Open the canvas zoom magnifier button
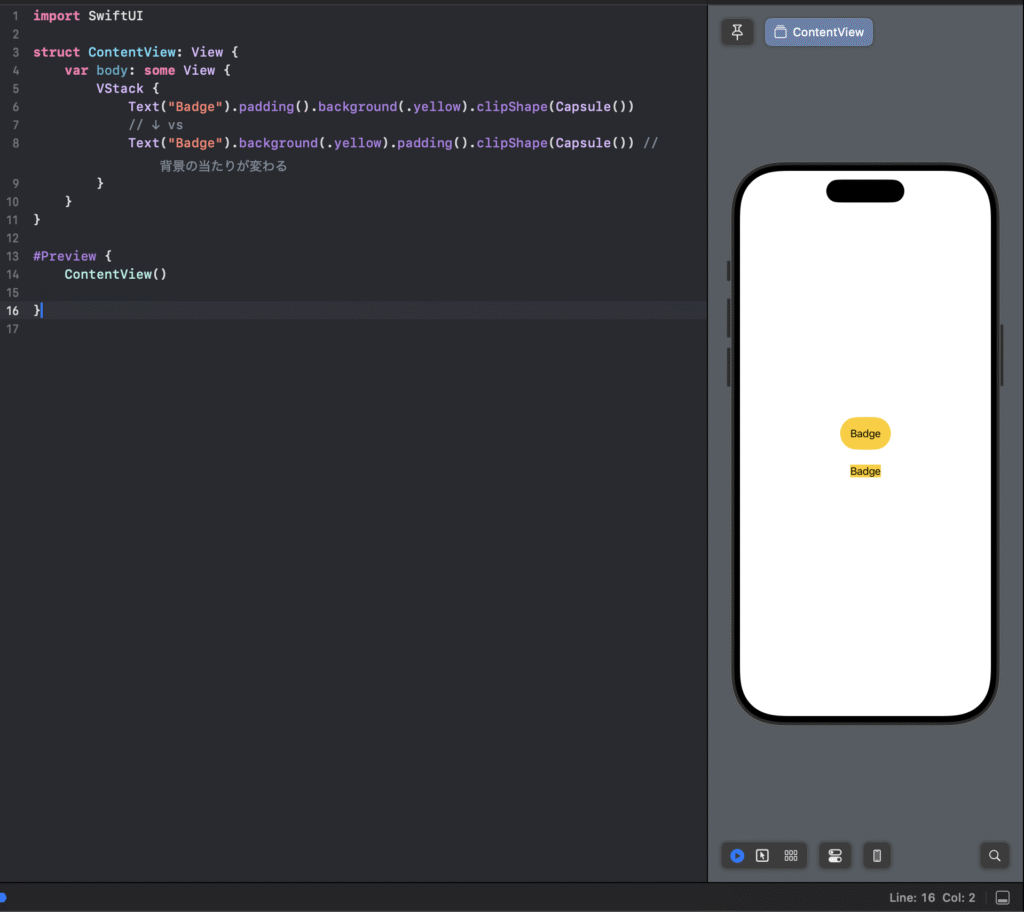This screenshot has width=1024, height=912. [994, 855]
